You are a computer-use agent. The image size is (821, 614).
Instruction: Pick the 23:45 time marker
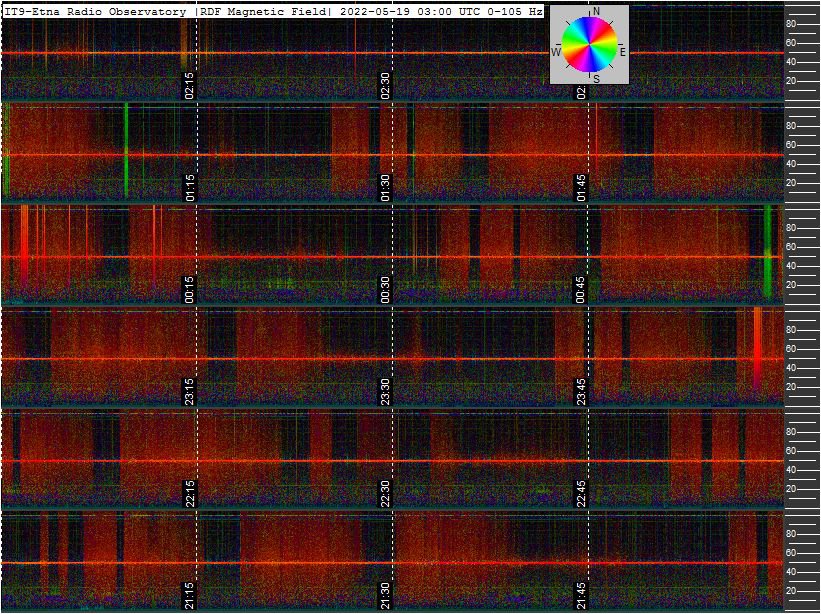tap(581, 391)
